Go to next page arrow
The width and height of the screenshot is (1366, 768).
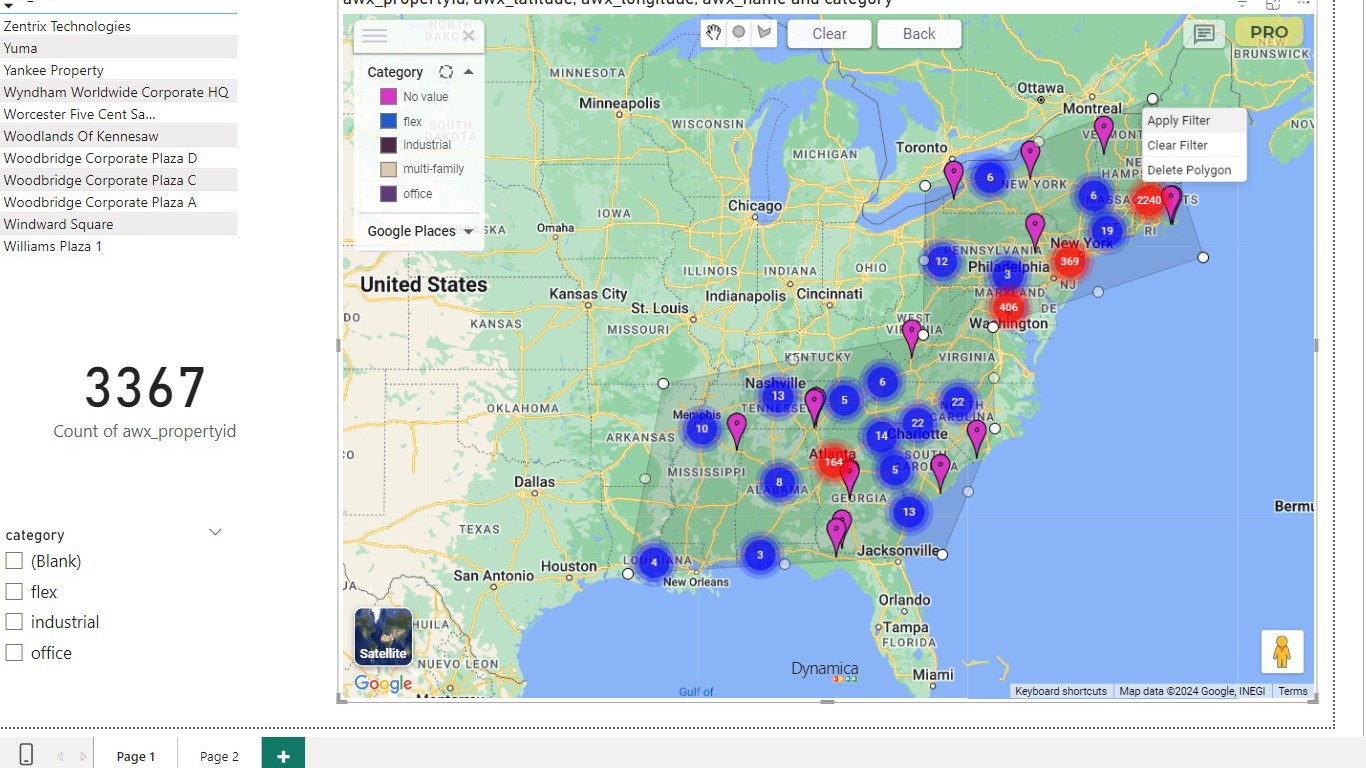(x=83, y=756)
